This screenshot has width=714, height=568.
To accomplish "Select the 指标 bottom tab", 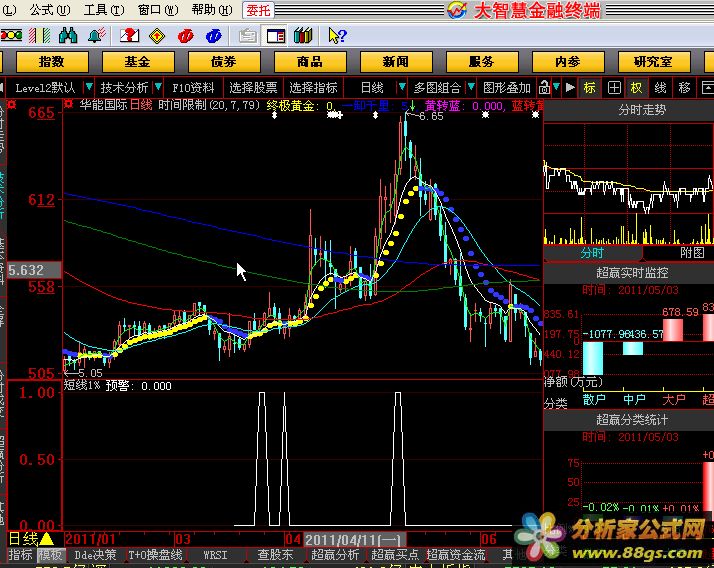I will tap(20, 555).
